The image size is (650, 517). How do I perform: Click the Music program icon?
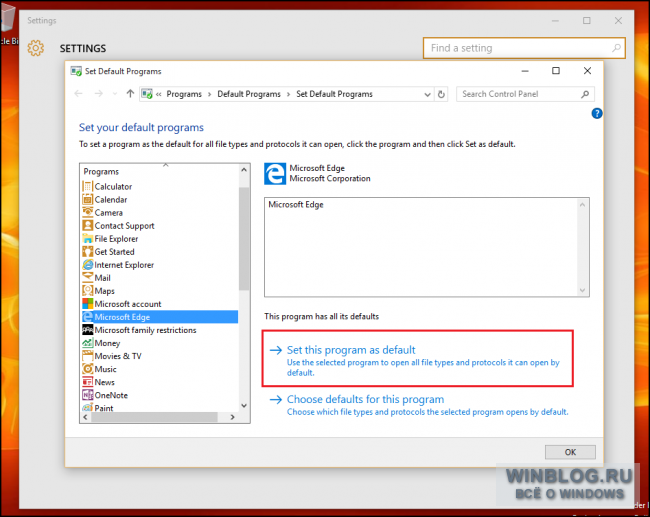click(87, 369)
